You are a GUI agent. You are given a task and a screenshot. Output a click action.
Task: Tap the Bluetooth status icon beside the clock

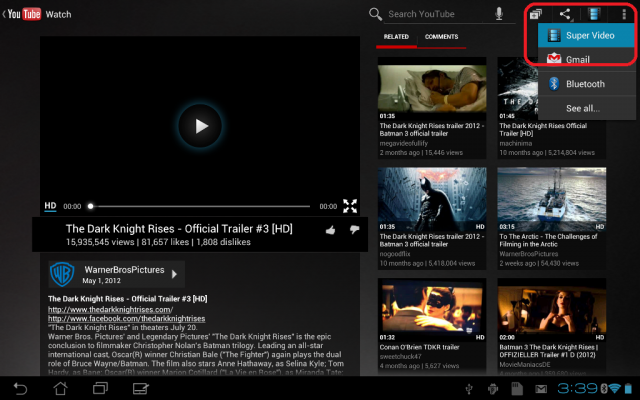603,388
